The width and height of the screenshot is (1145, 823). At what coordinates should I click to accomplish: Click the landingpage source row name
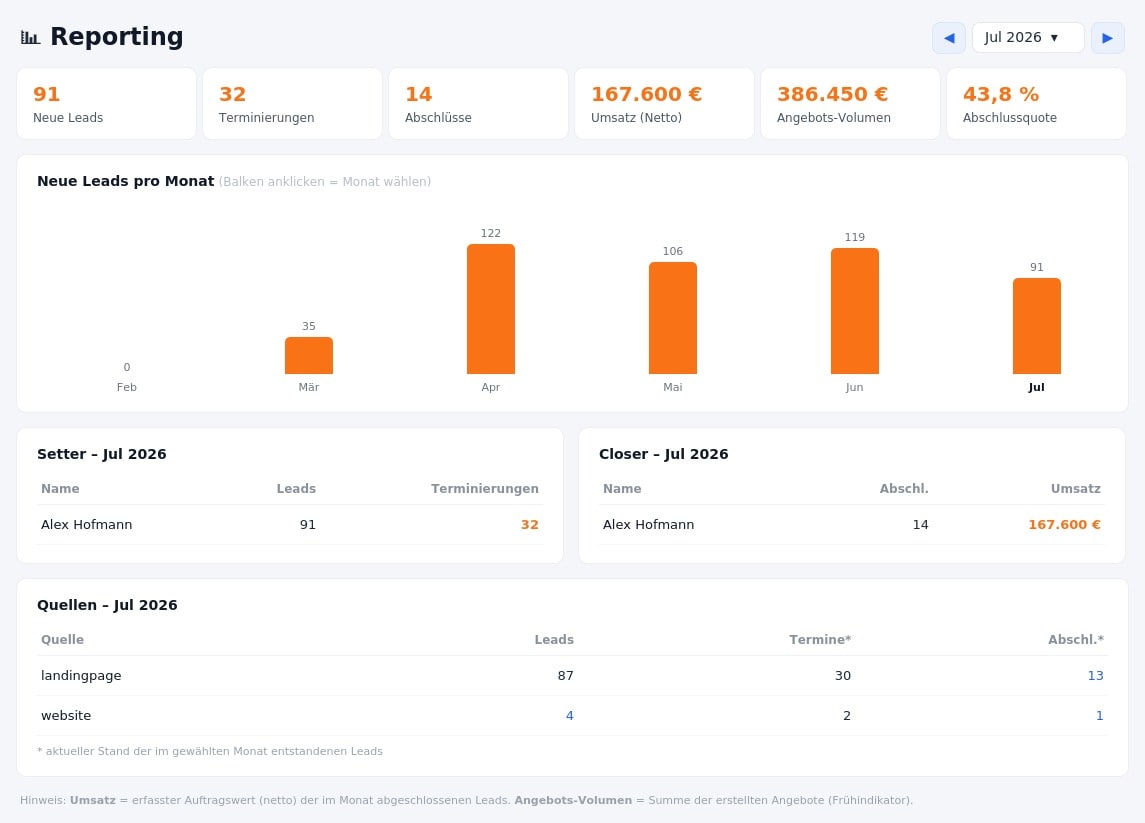tap(81, 675)
